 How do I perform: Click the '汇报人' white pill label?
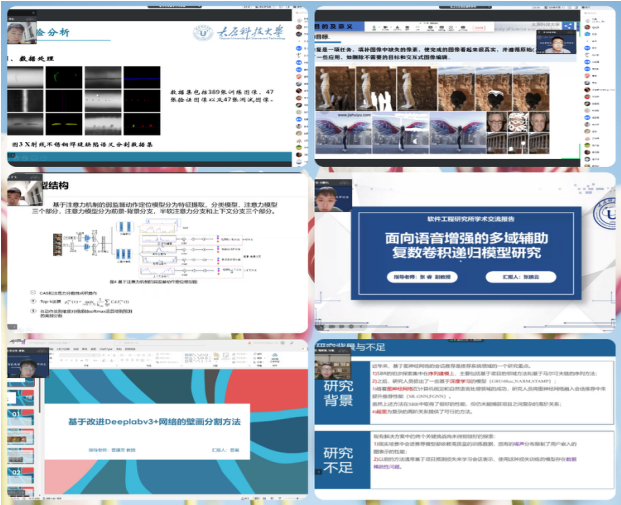pos(521,277)
